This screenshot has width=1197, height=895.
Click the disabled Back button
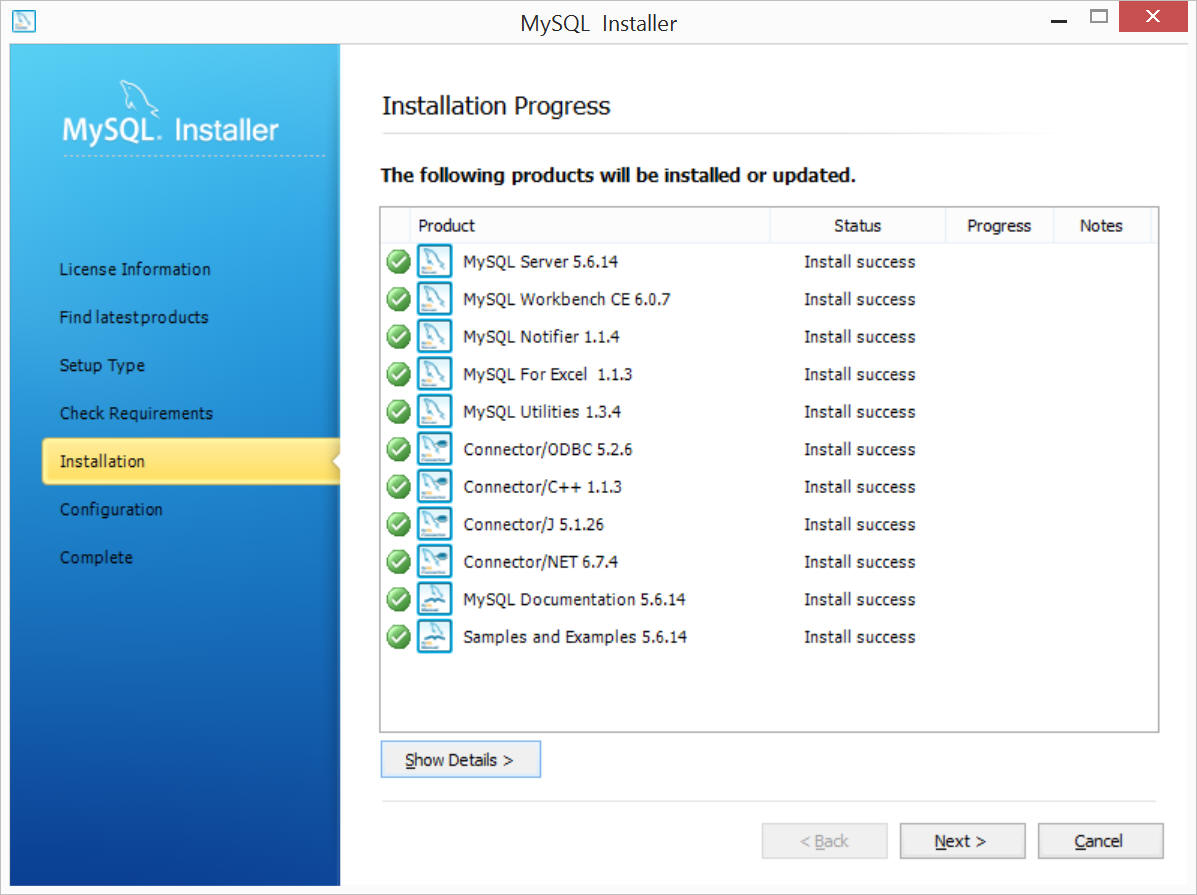[824, 841]
